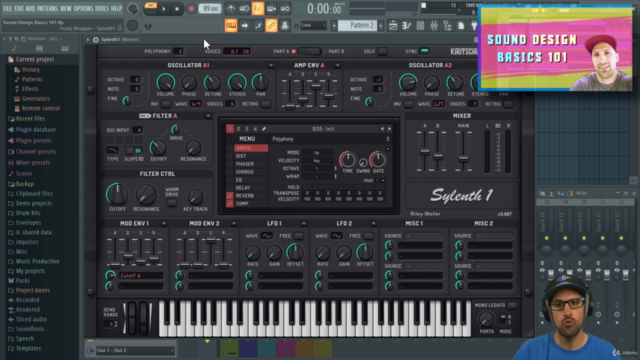640x360 pixels.
Task: Toggle the REVERB effect checkbox
Action: [x=230, y=196]
